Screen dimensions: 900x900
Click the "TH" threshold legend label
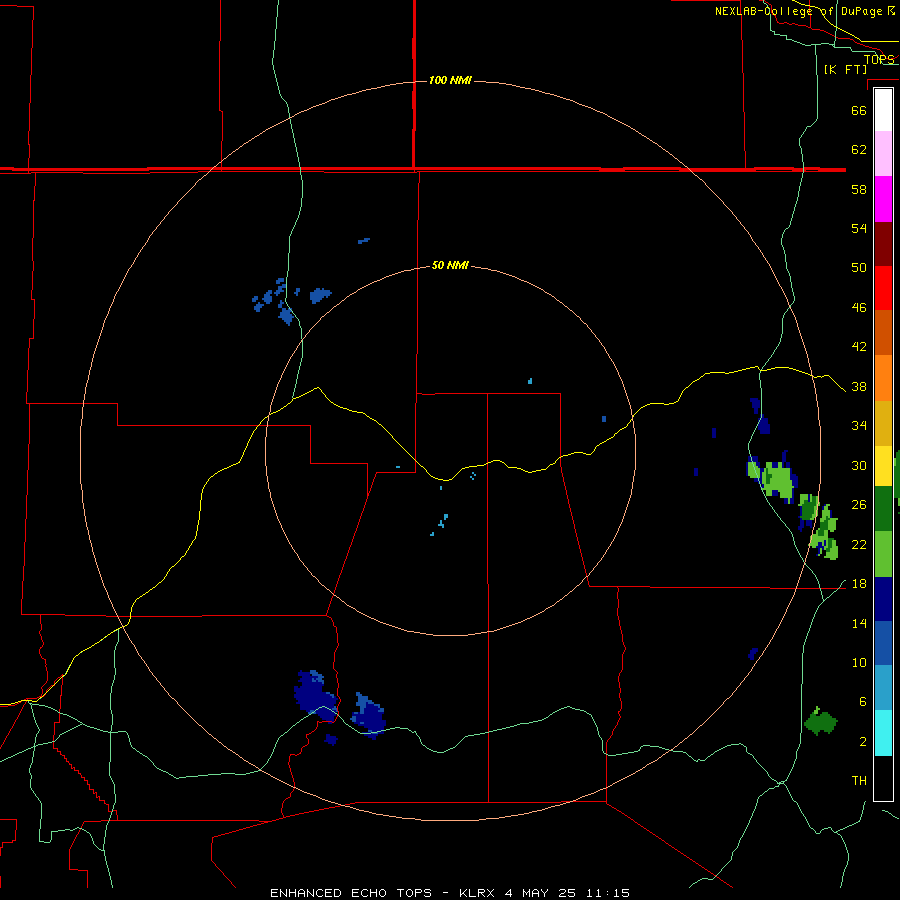click(x=859, y=781)
